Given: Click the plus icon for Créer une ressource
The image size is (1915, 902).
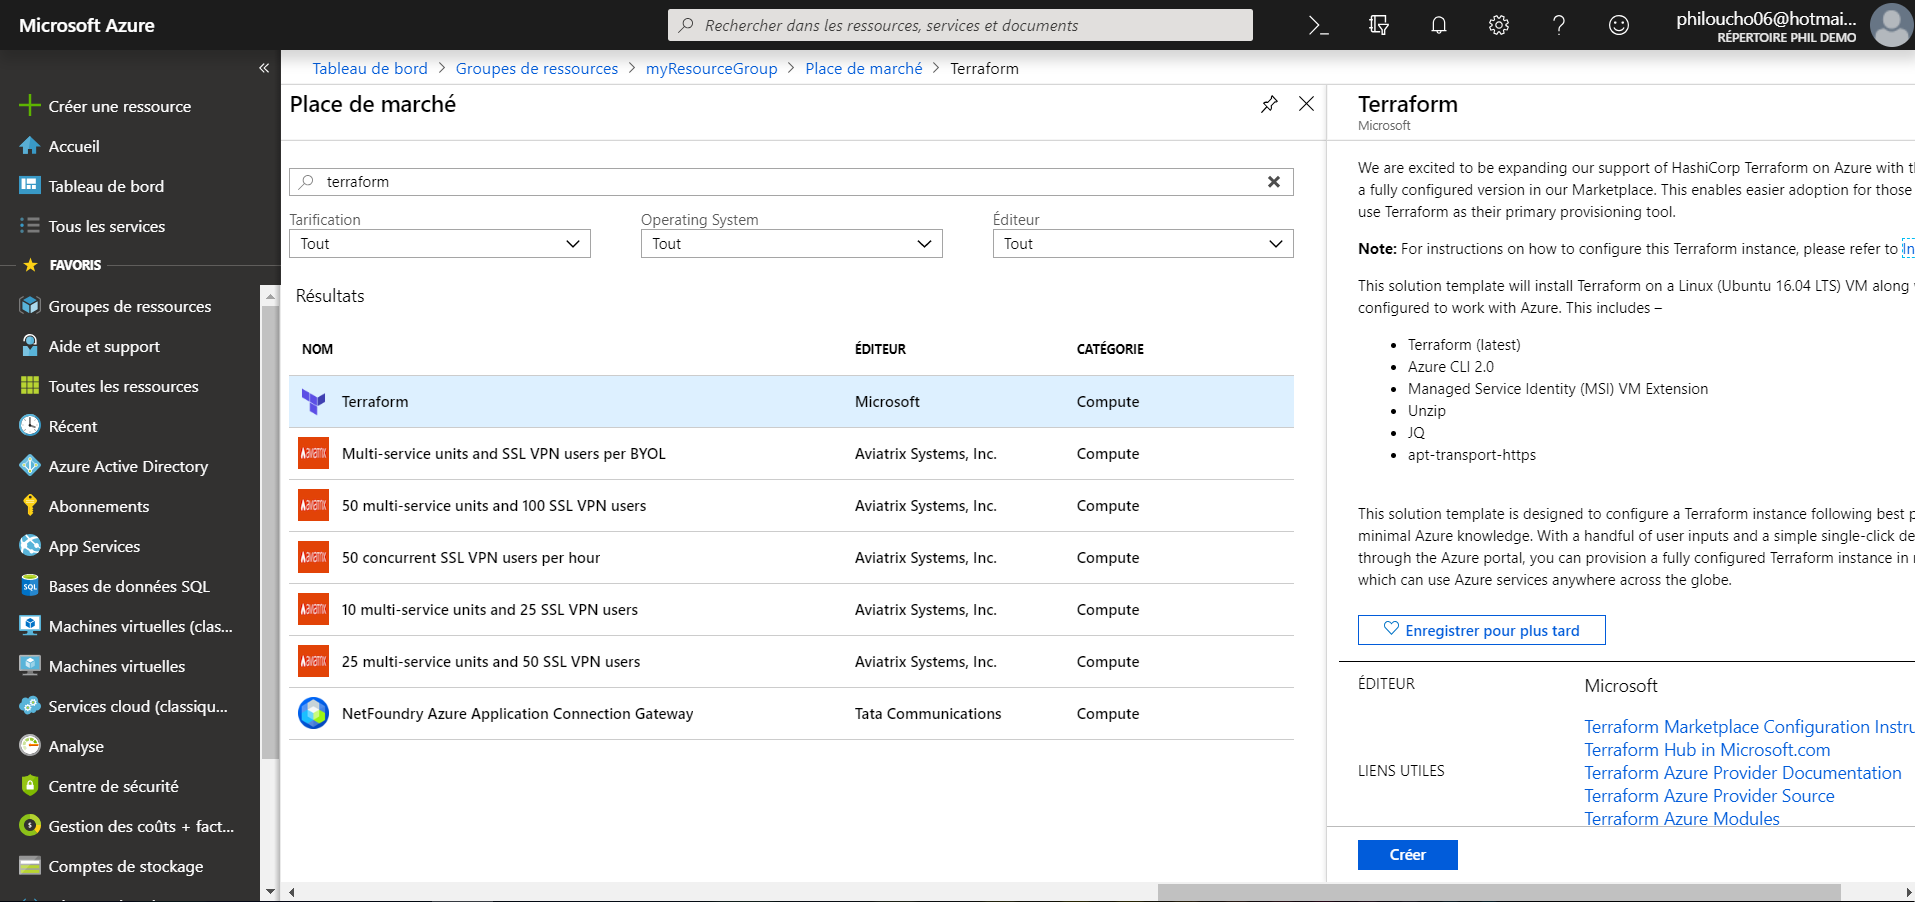Looking at the screenshot, I should [30, 106].
